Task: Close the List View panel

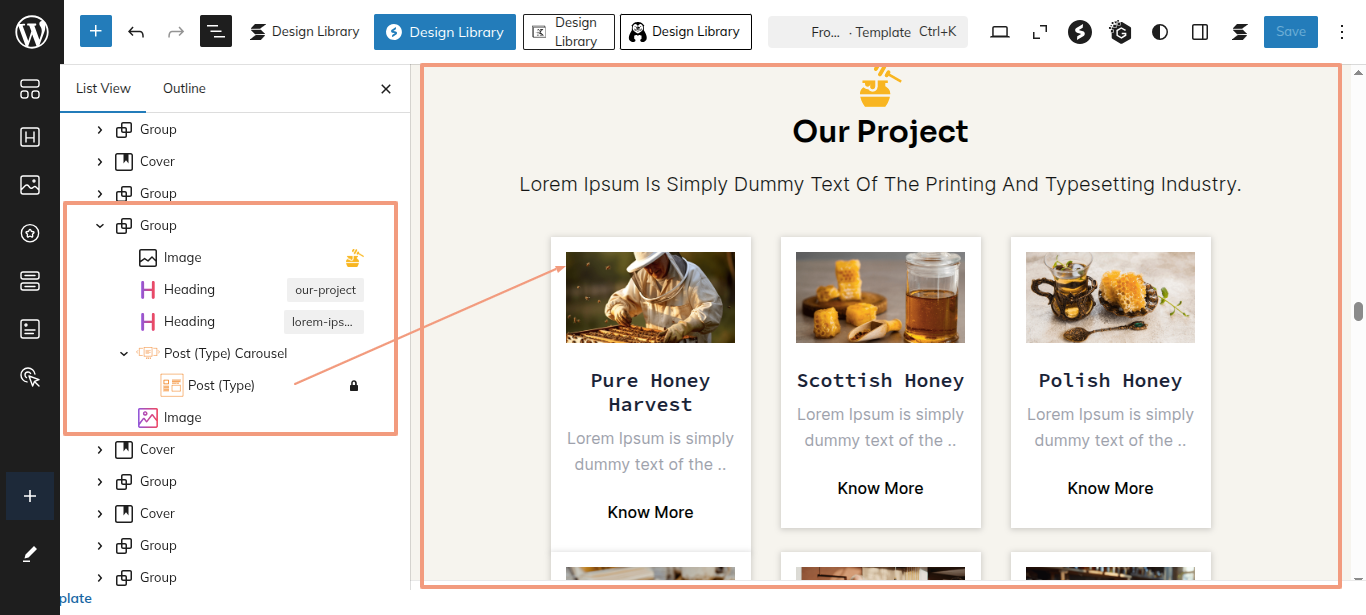Action: pos(386,89)
